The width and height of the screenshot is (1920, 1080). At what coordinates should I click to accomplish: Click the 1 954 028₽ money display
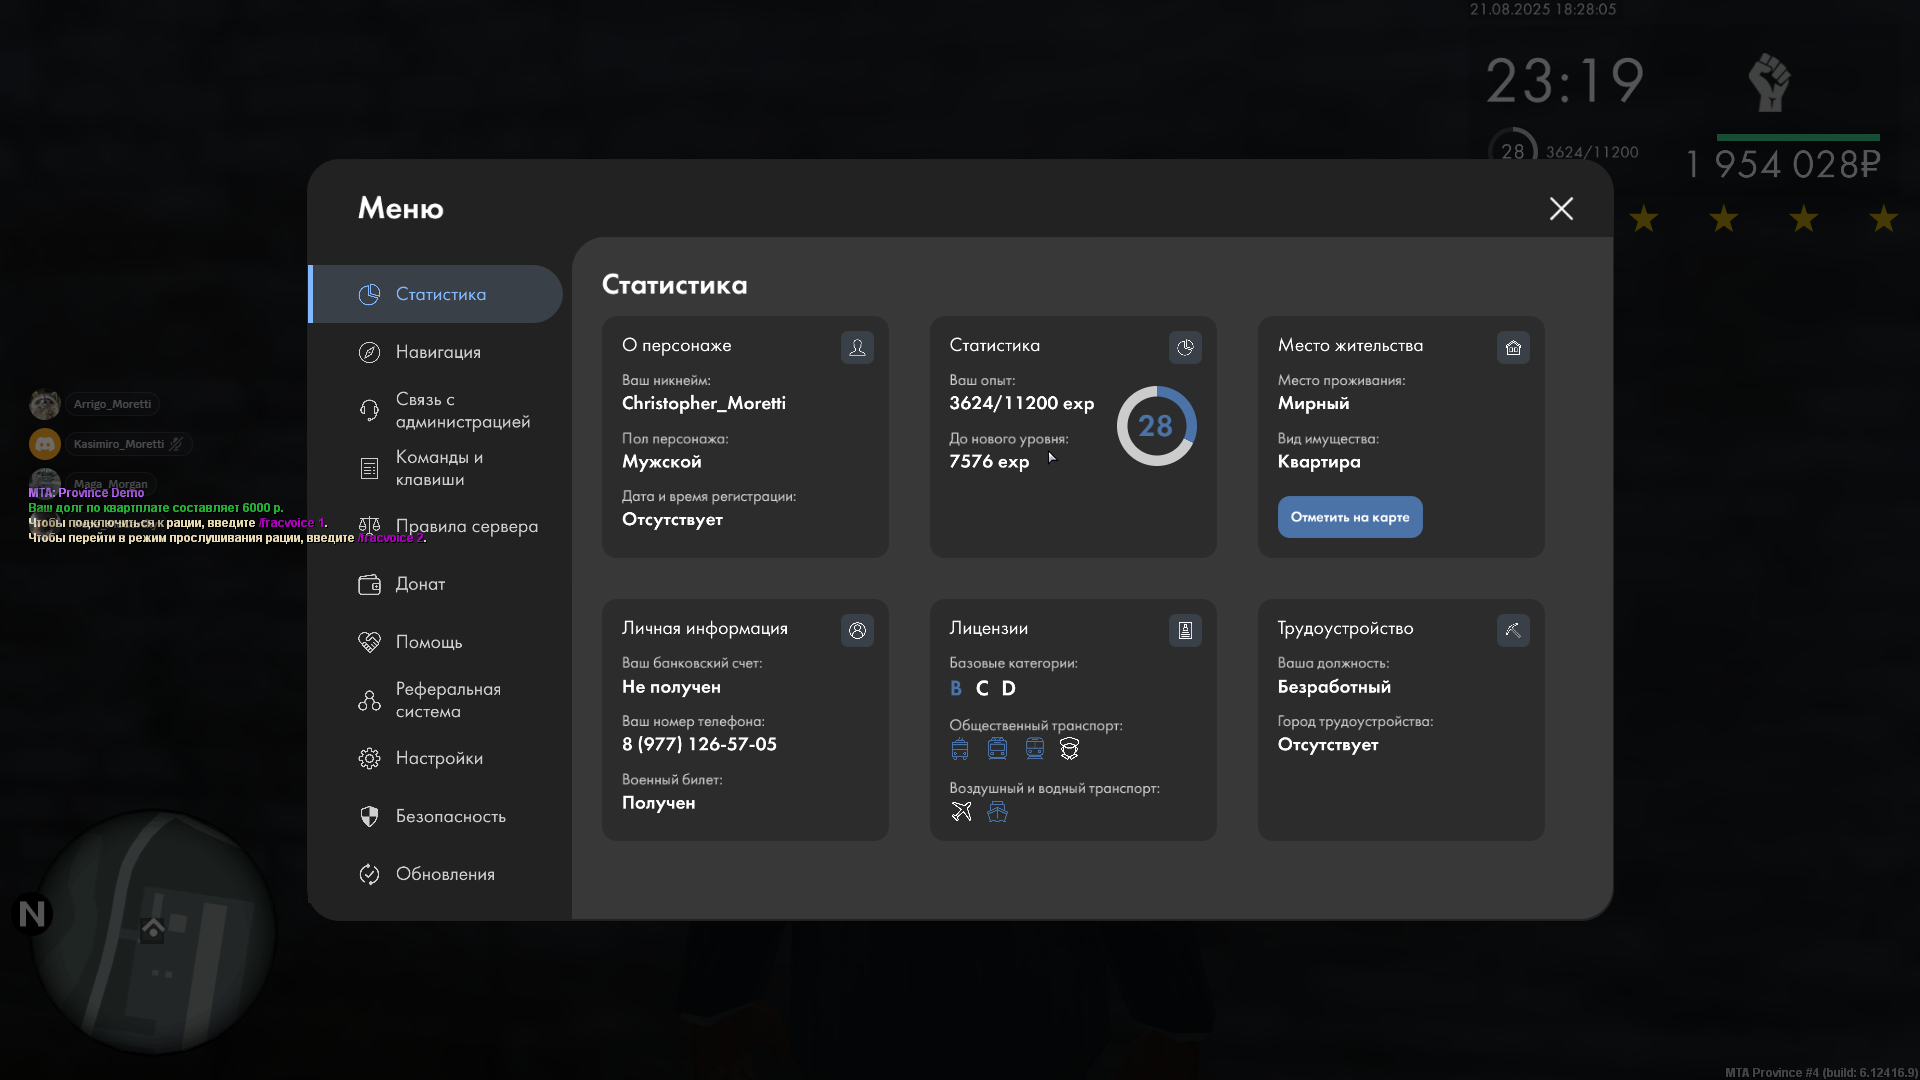[x=1783, y=165]
